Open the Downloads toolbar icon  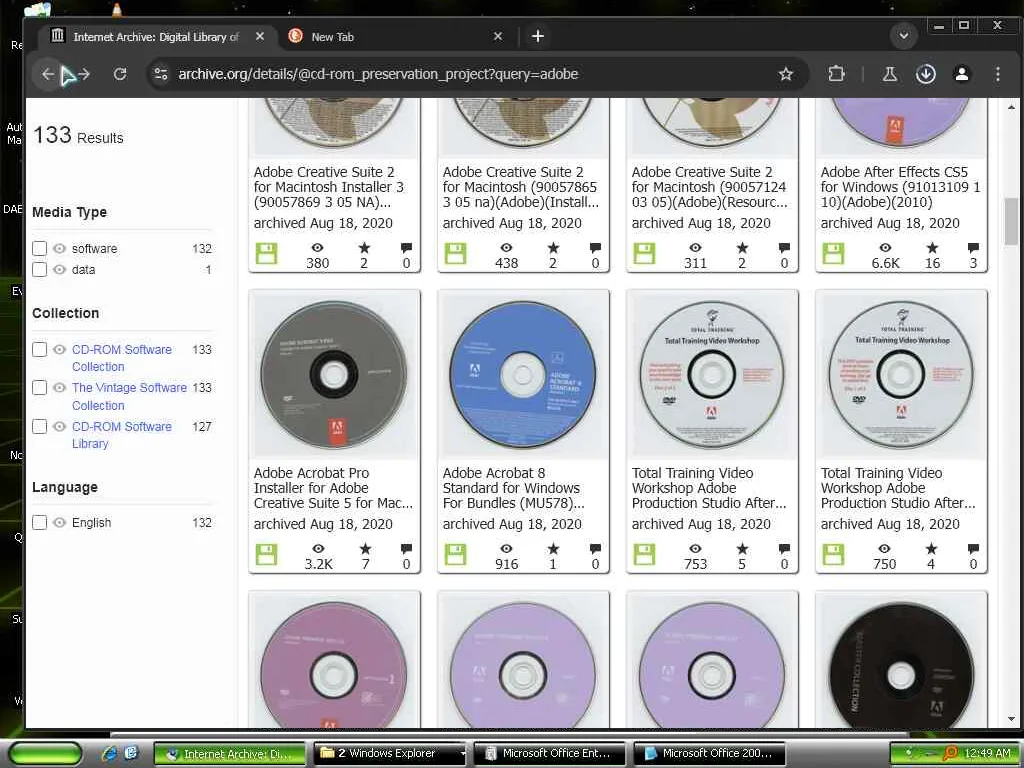925,74
